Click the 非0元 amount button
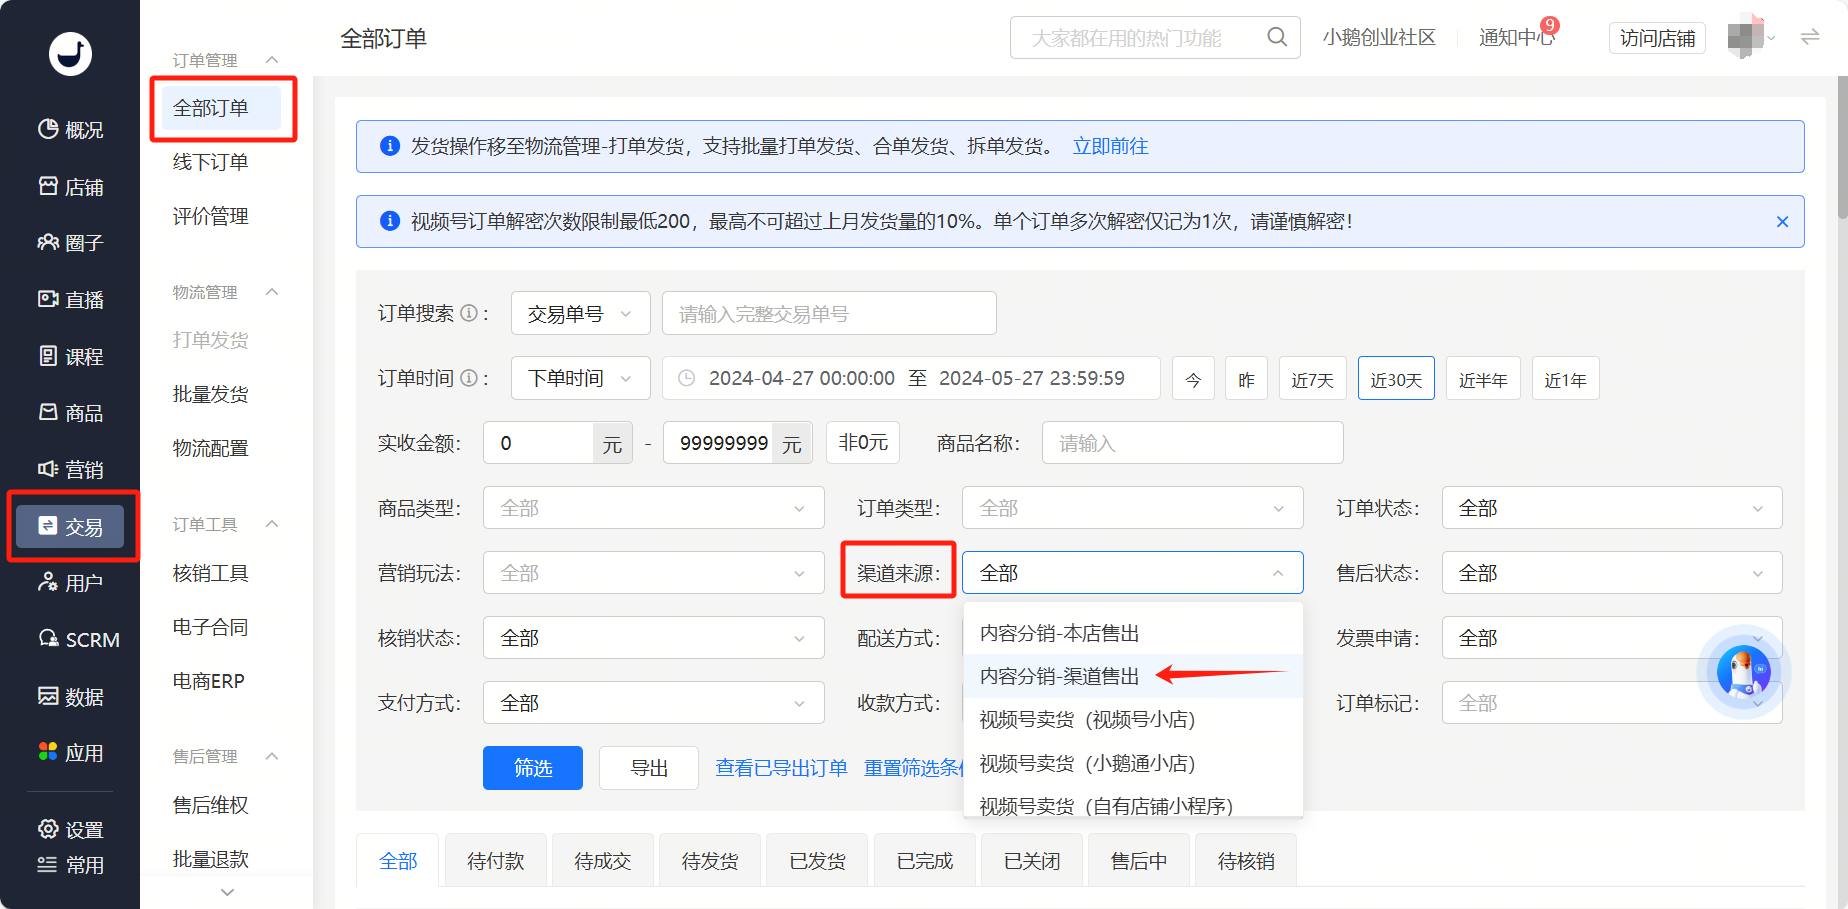This screenshot has width=1848, height=909. point(863,442)
